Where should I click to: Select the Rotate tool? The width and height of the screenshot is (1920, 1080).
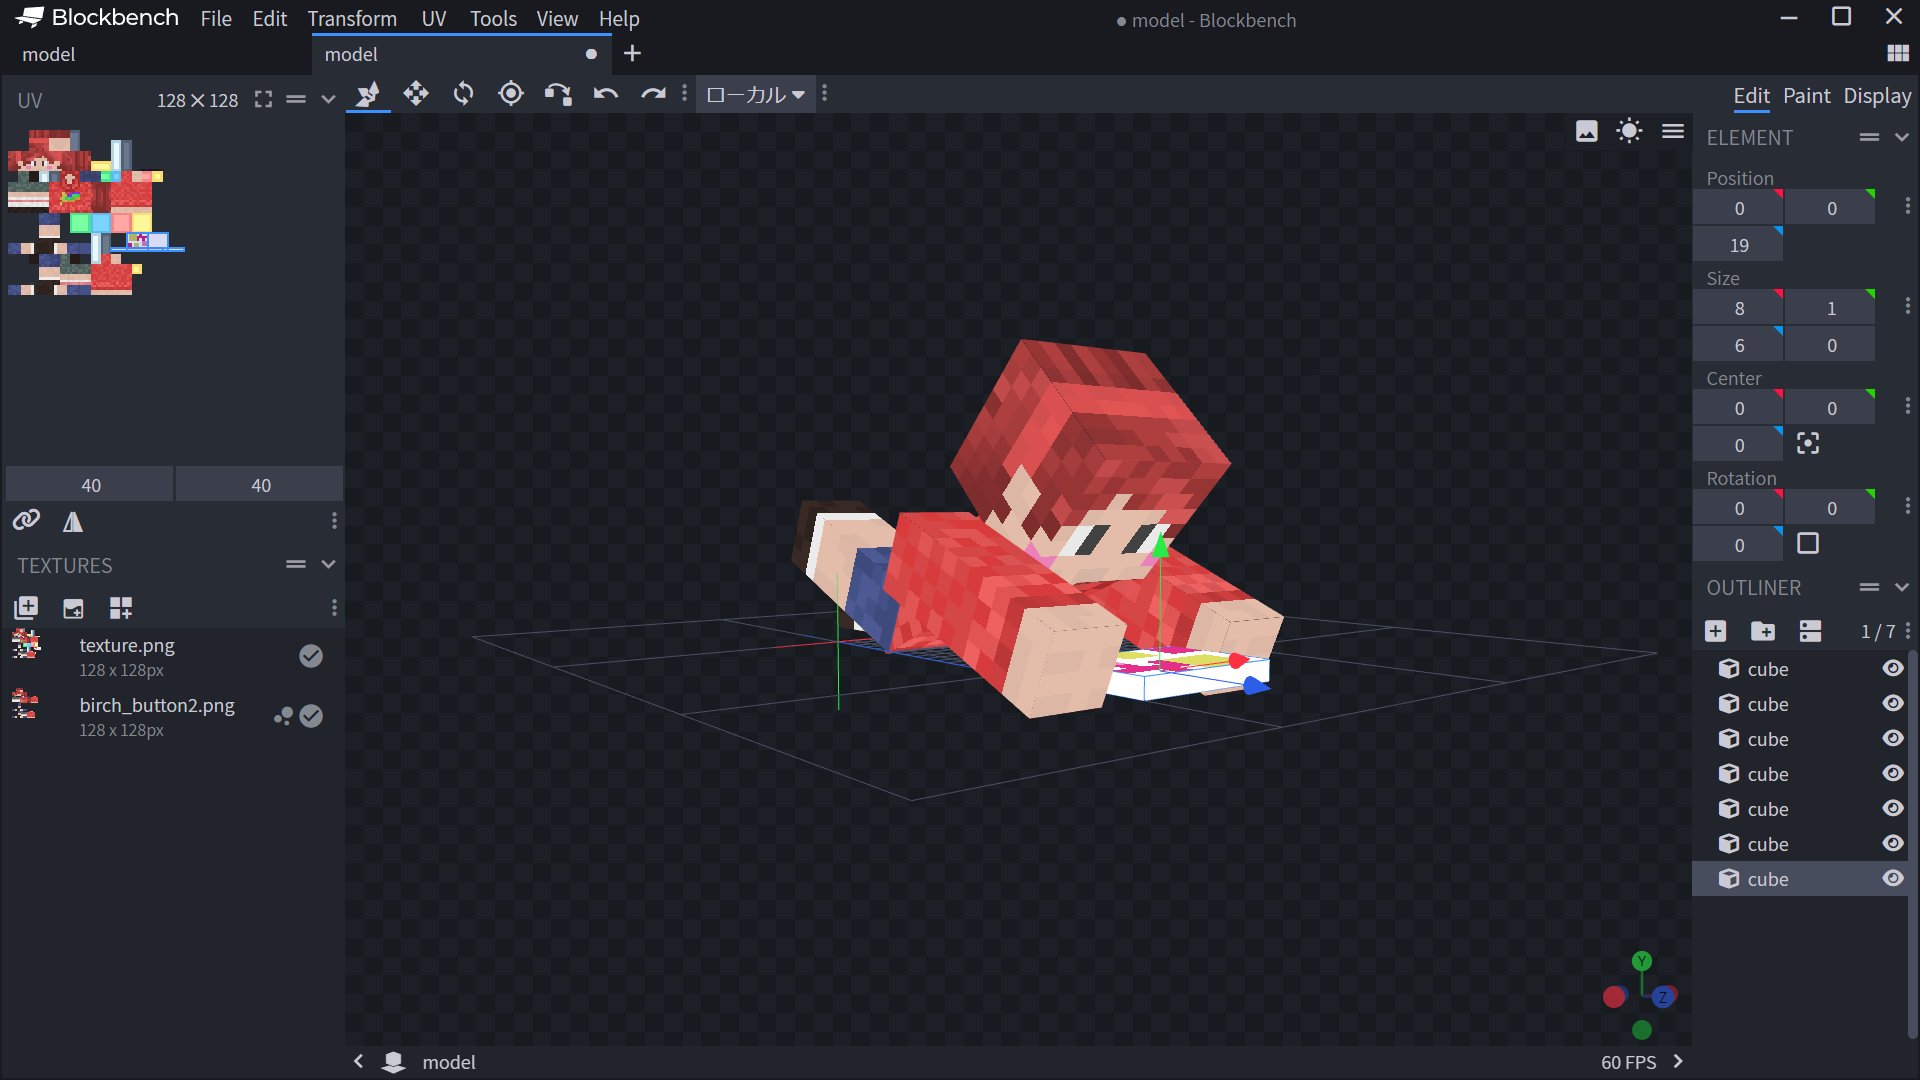click(x=463, y=94)
